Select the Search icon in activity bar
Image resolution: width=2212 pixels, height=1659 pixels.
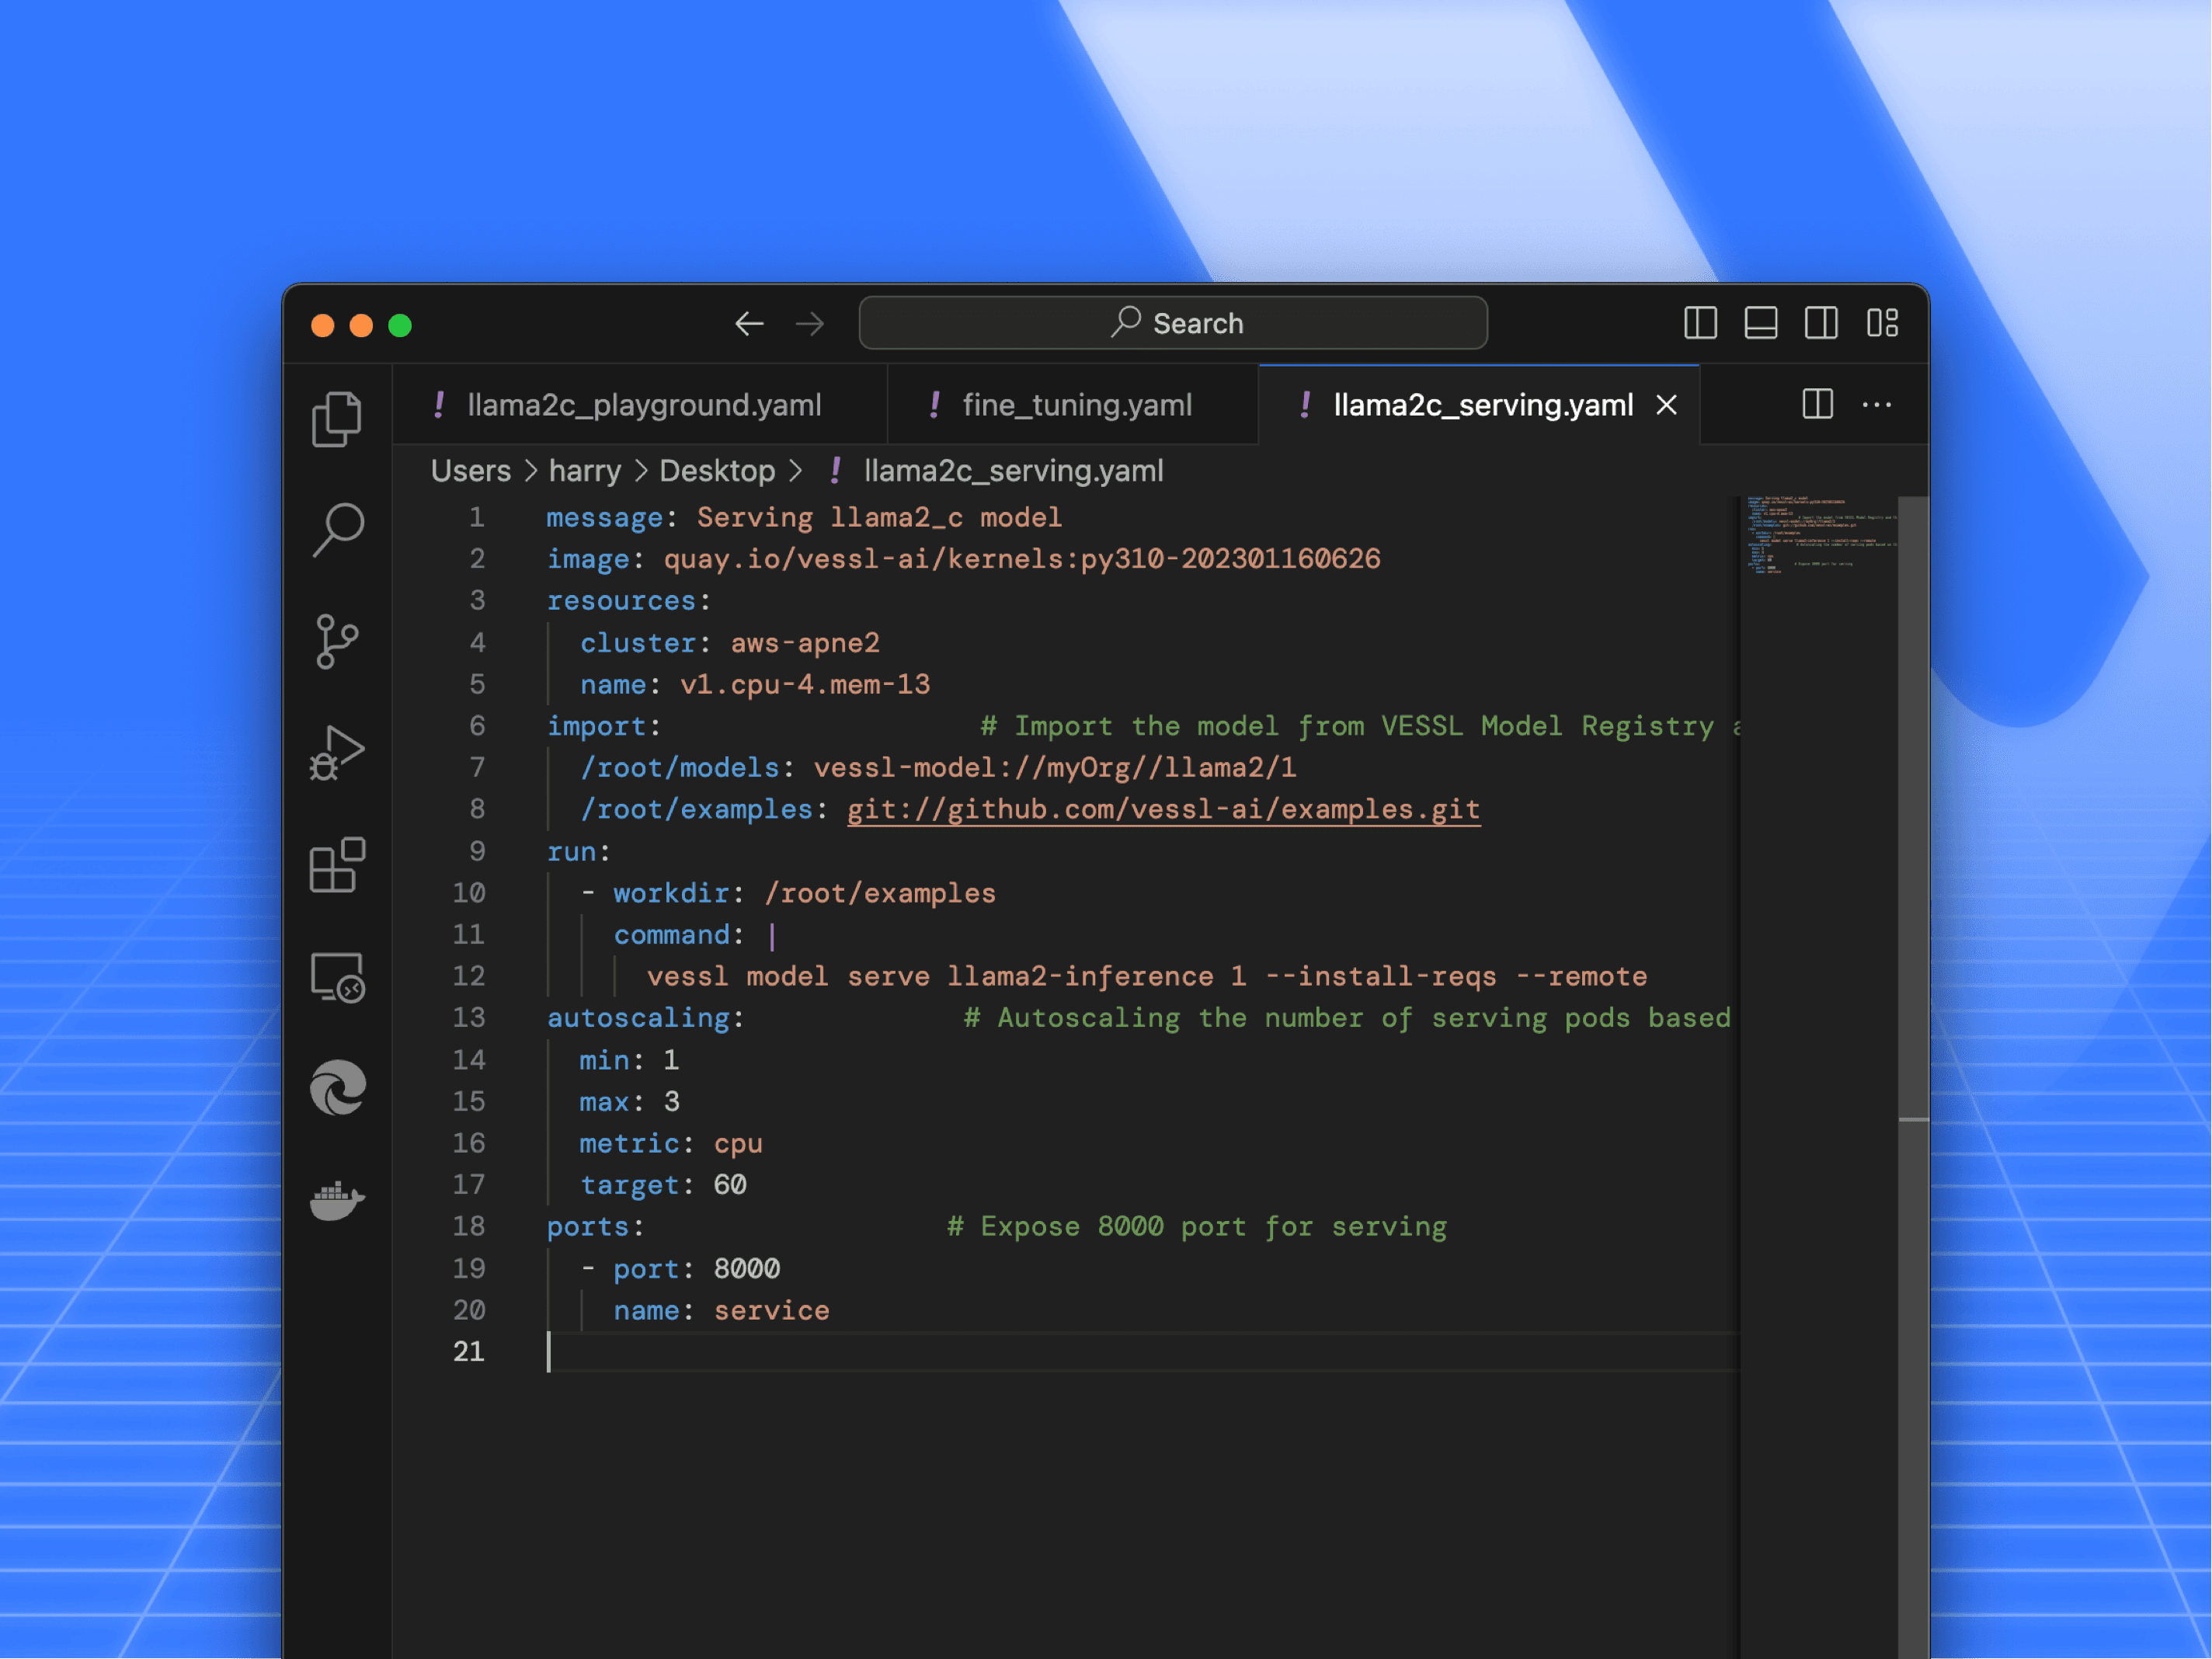coord(337,530)
